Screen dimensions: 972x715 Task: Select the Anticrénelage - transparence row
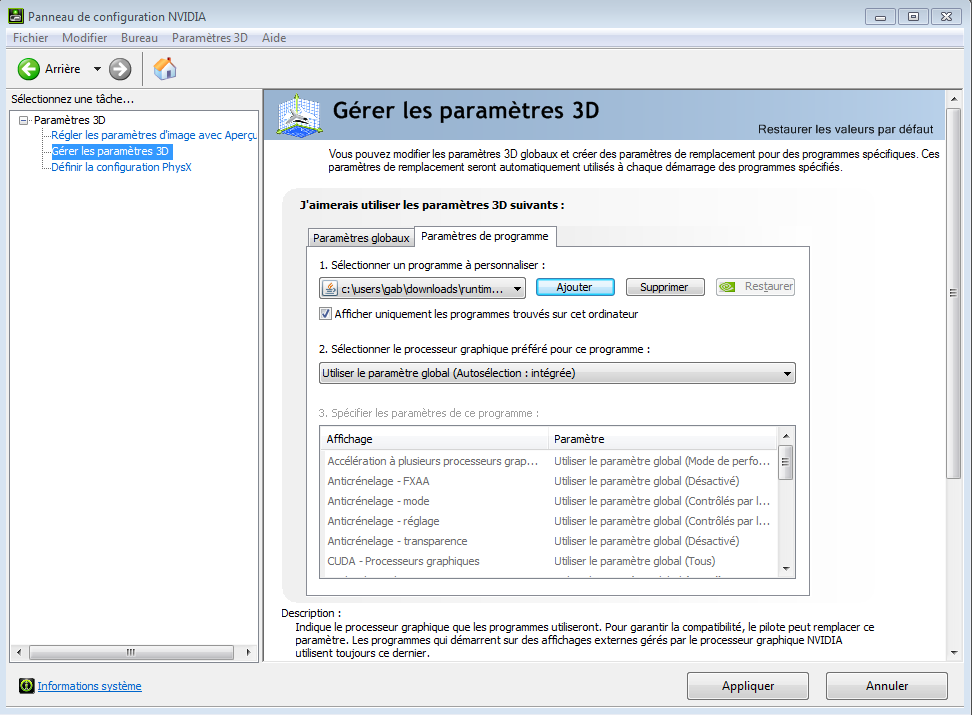(x=549, y=541)
